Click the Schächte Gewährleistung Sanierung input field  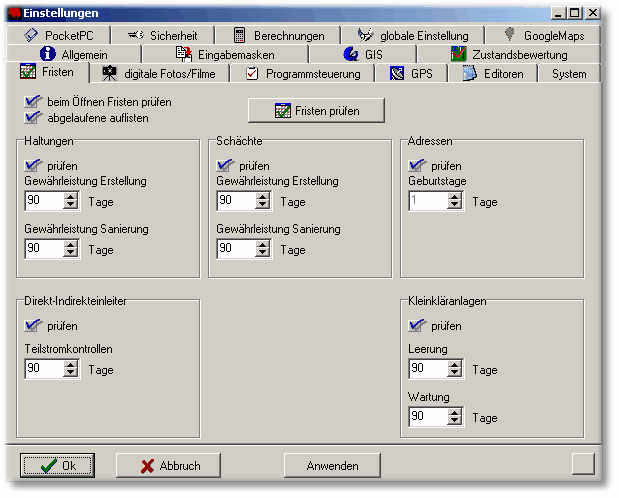point(235,249)
